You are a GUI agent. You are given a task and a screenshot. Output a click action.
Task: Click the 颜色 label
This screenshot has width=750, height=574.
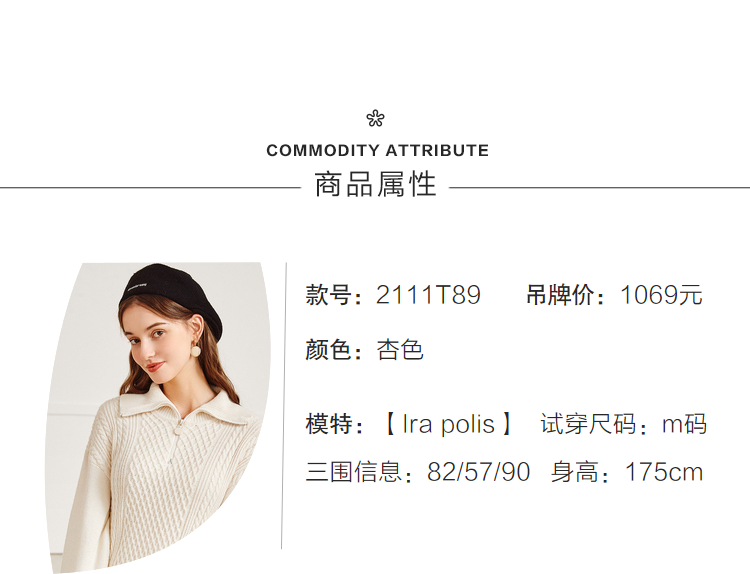[334, 350]
